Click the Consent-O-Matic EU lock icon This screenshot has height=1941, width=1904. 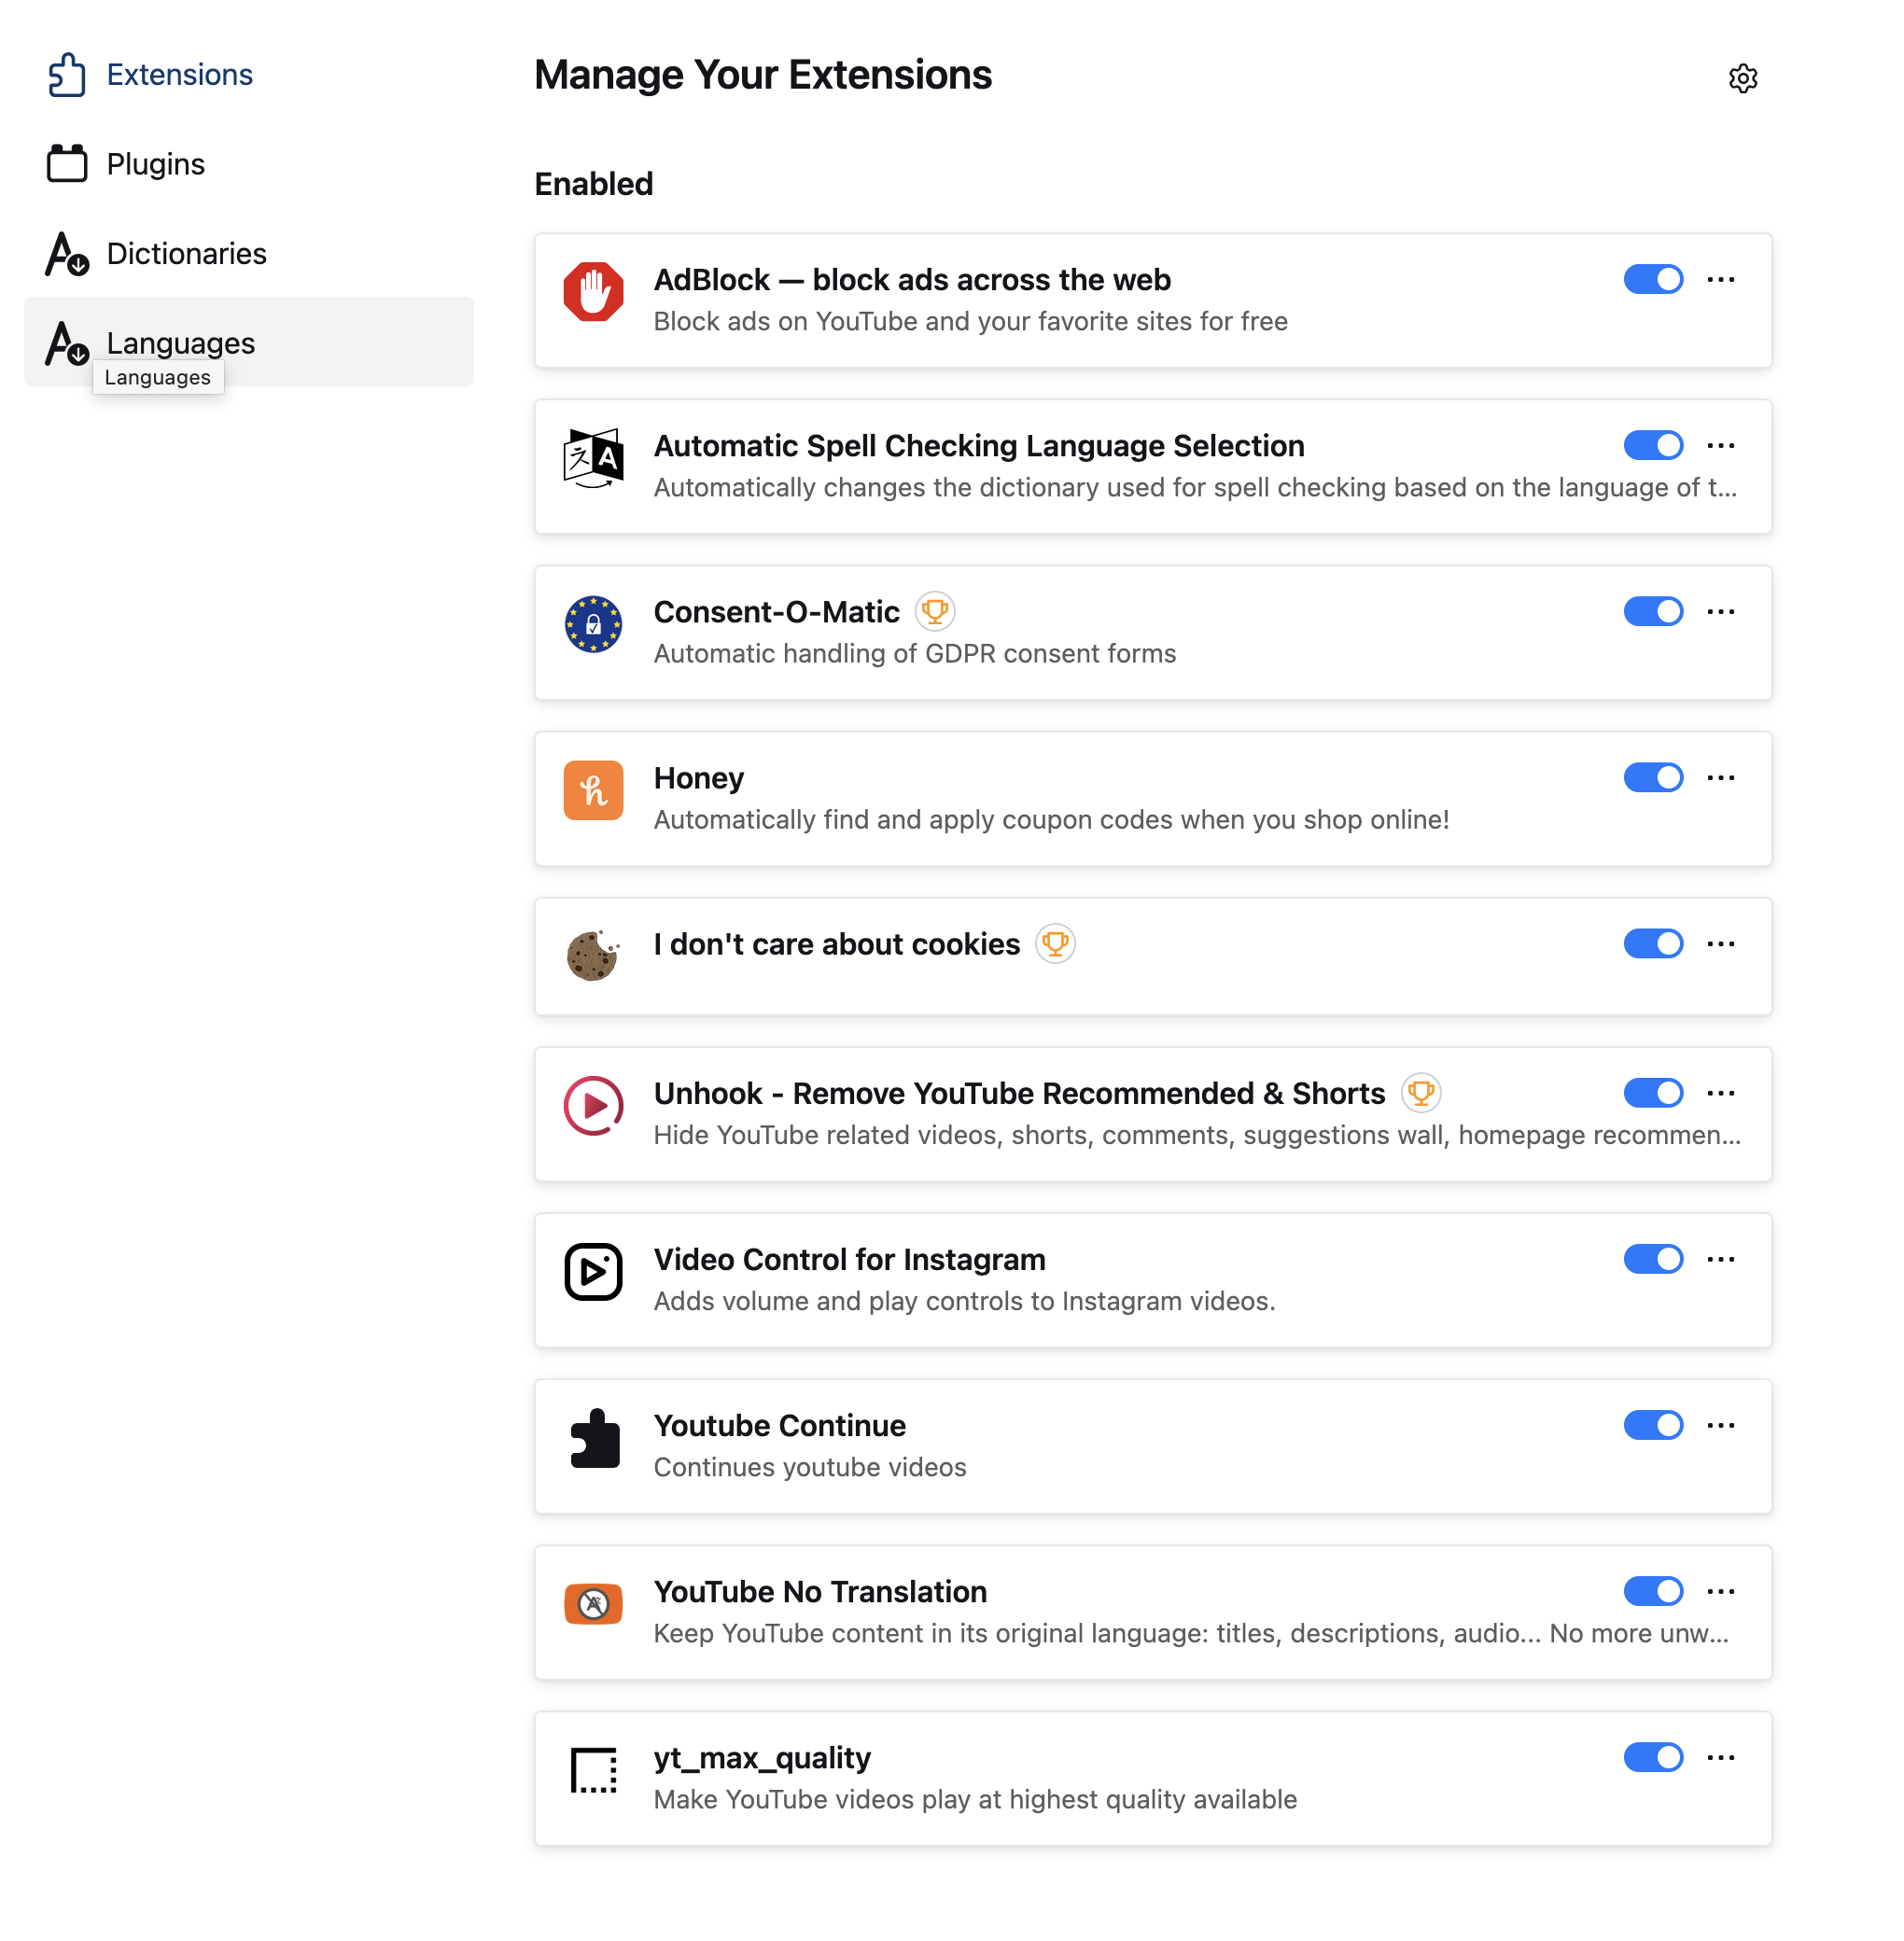[x=593, y=624]
